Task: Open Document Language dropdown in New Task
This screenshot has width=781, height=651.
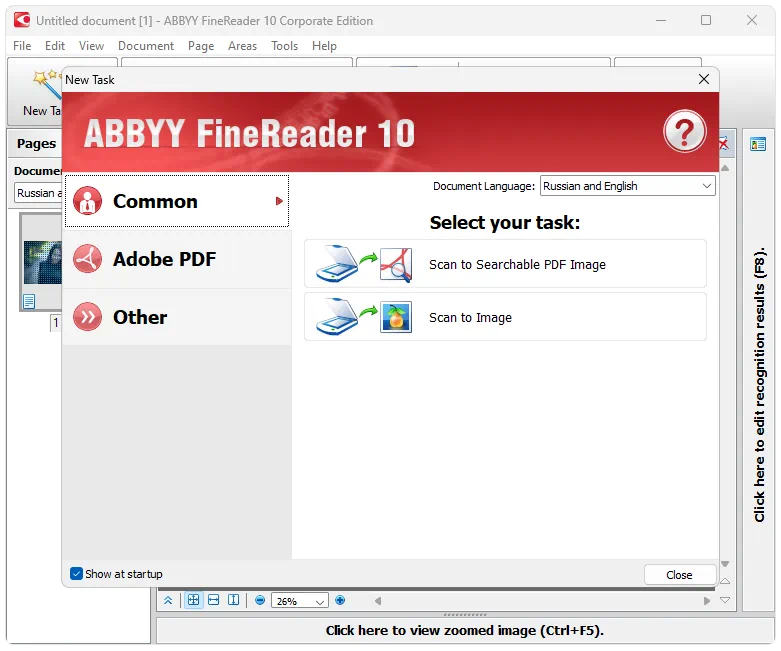Action: (x=628, y=186)
